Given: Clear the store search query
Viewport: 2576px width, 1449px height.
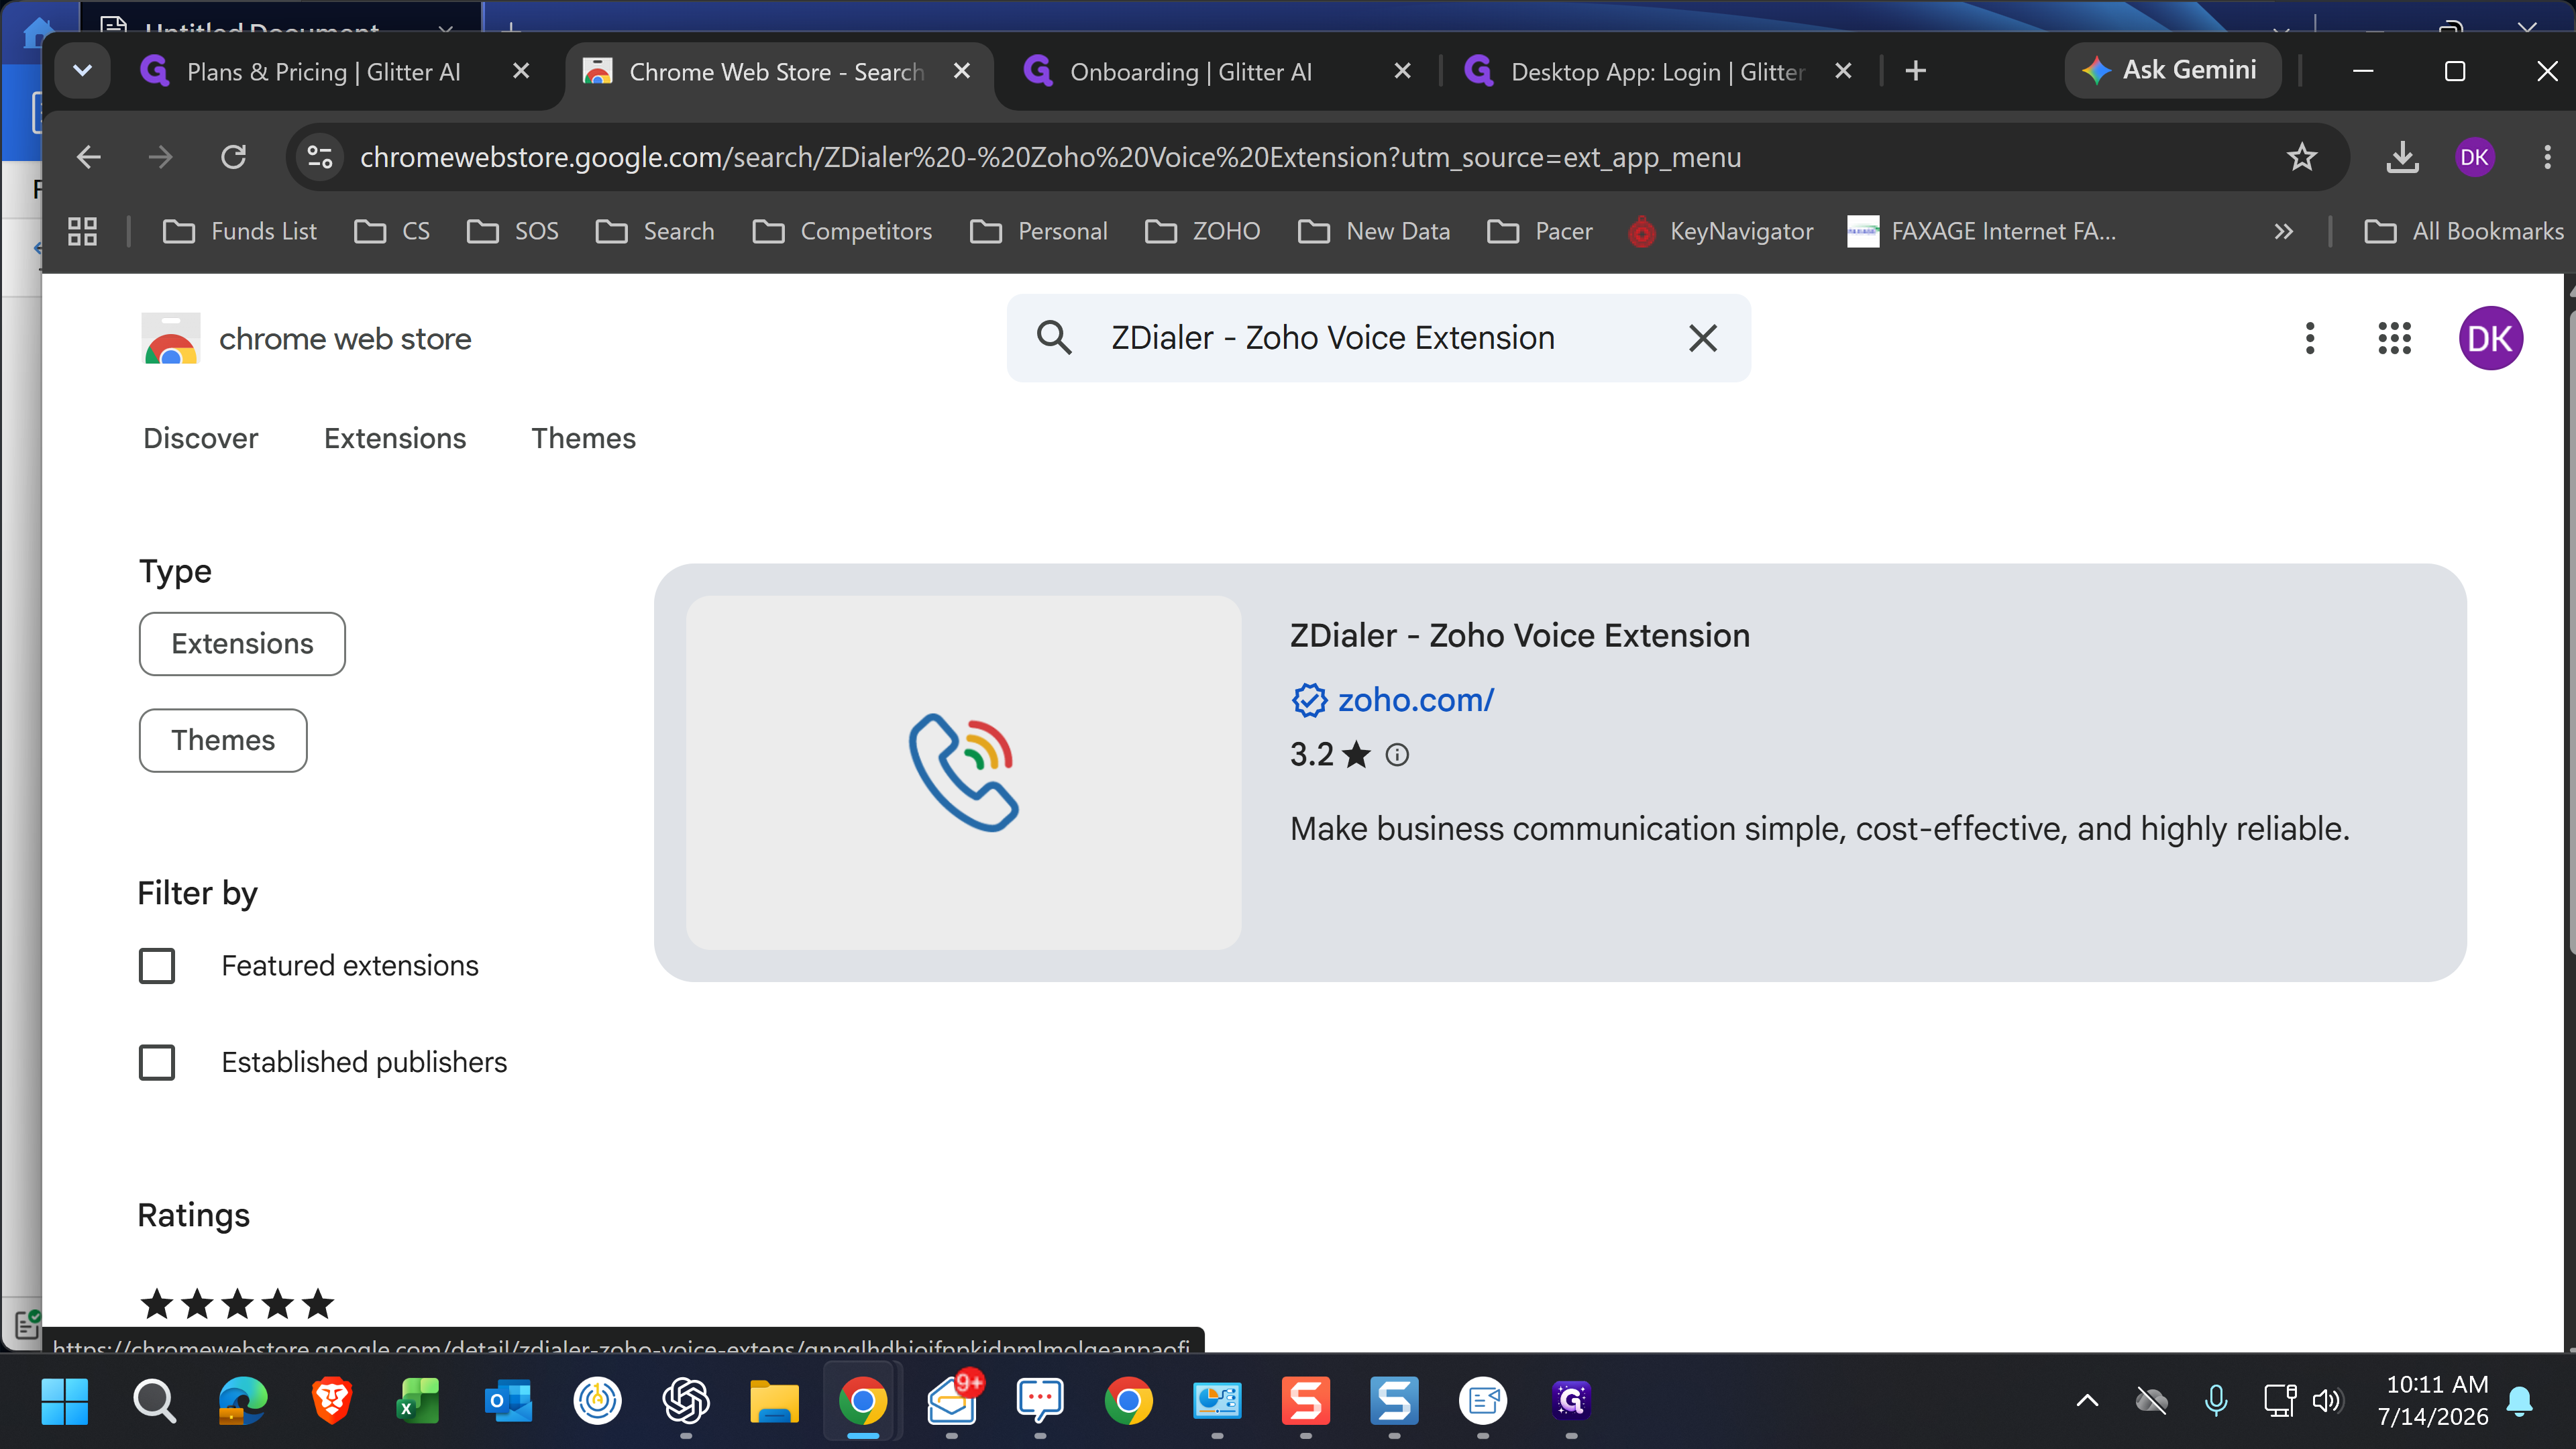Looking at the screenshot, I should (1703, 338).
